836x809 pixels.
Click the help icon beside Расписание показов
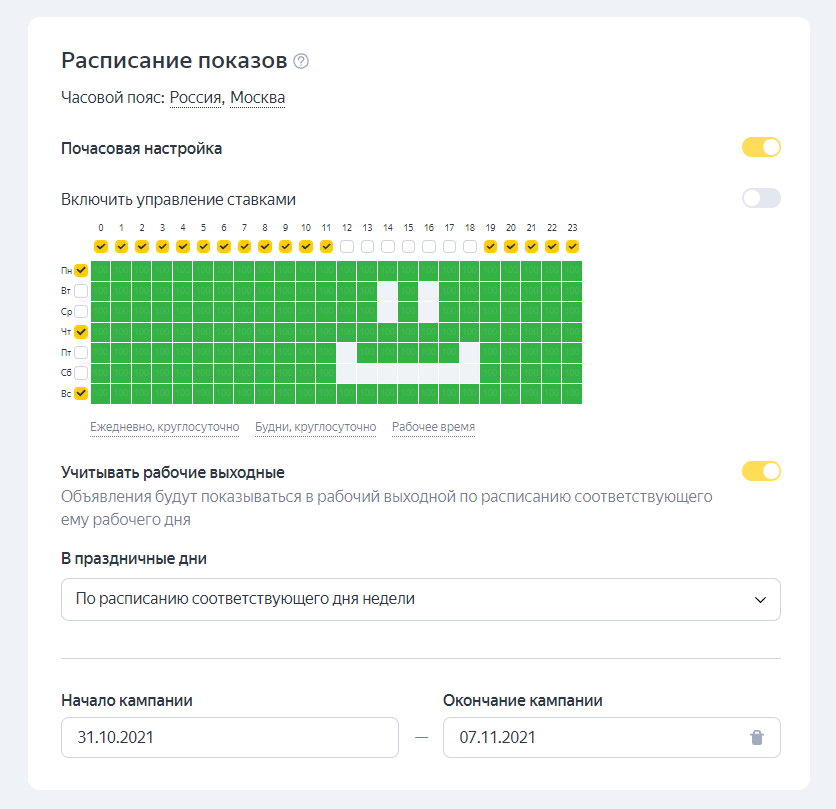(x=301, y=61)
